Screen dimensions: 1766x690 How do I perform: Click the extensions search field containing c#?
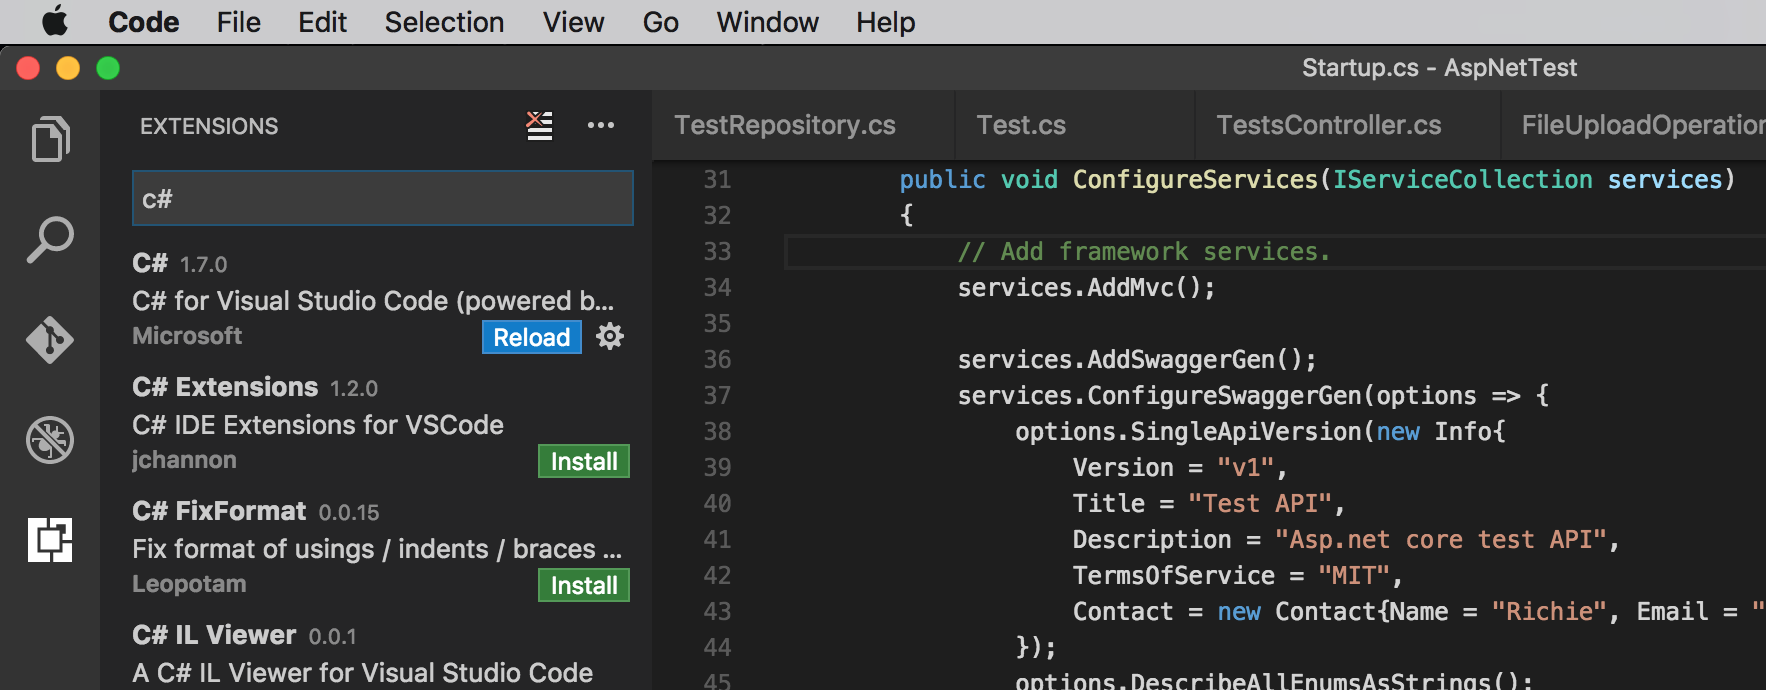383,198
